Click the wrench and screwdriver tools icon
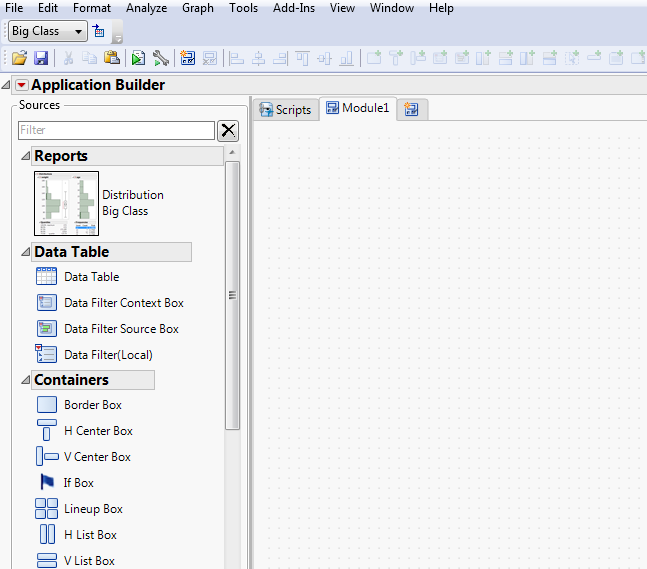Viewport: 647px width, 569px height. point(161,59)
